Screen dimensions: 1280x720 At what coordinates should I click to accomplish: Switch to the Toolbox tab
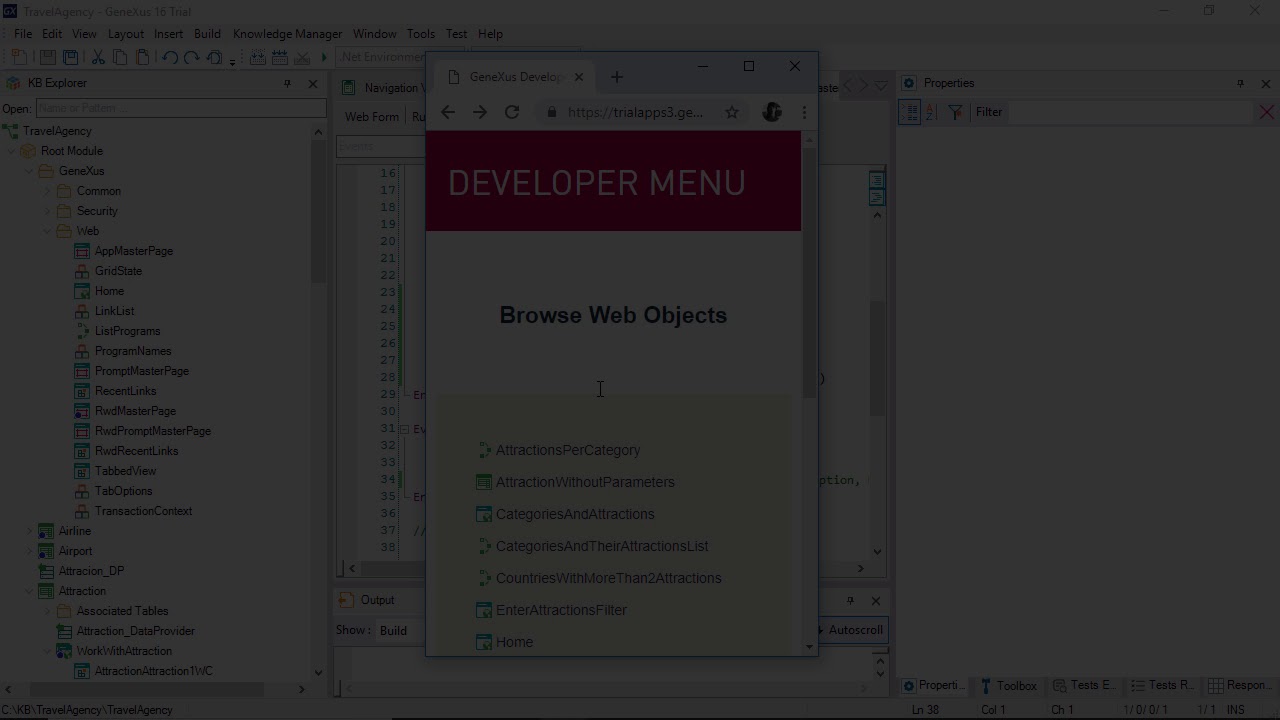point(1008,685)
